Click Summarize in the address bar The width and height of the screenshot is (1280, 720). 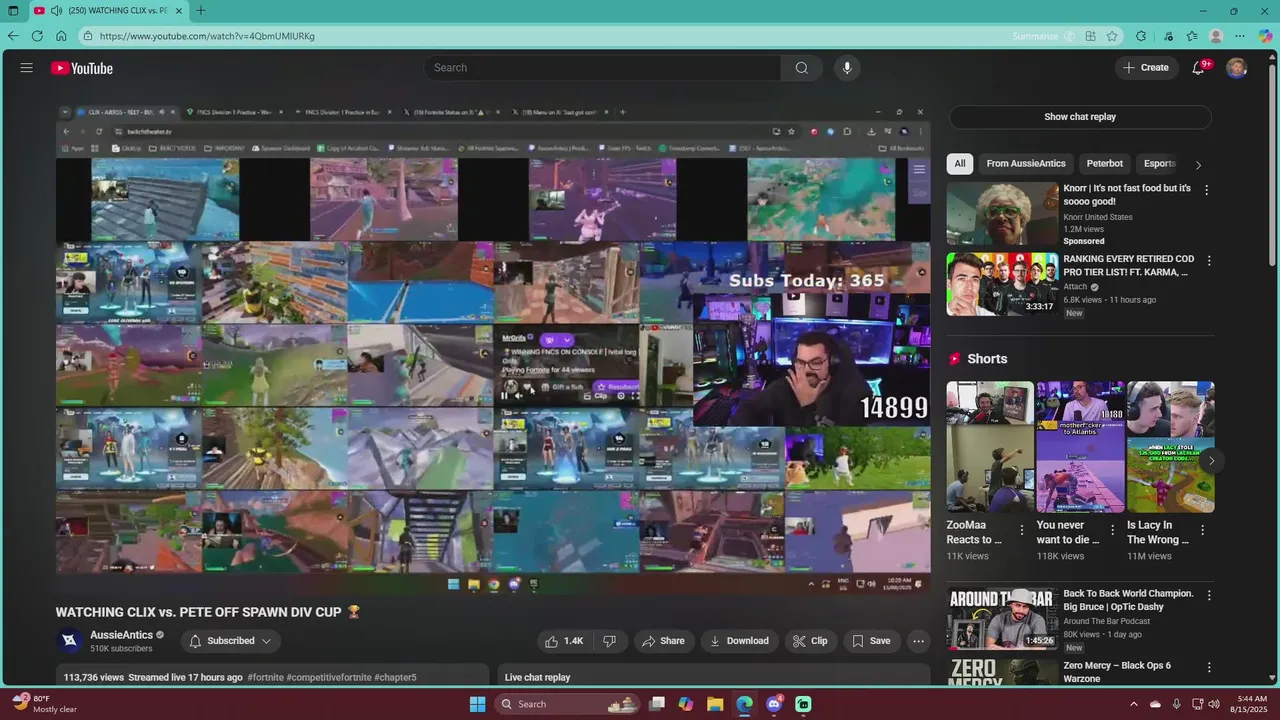tap(1035, 36)
